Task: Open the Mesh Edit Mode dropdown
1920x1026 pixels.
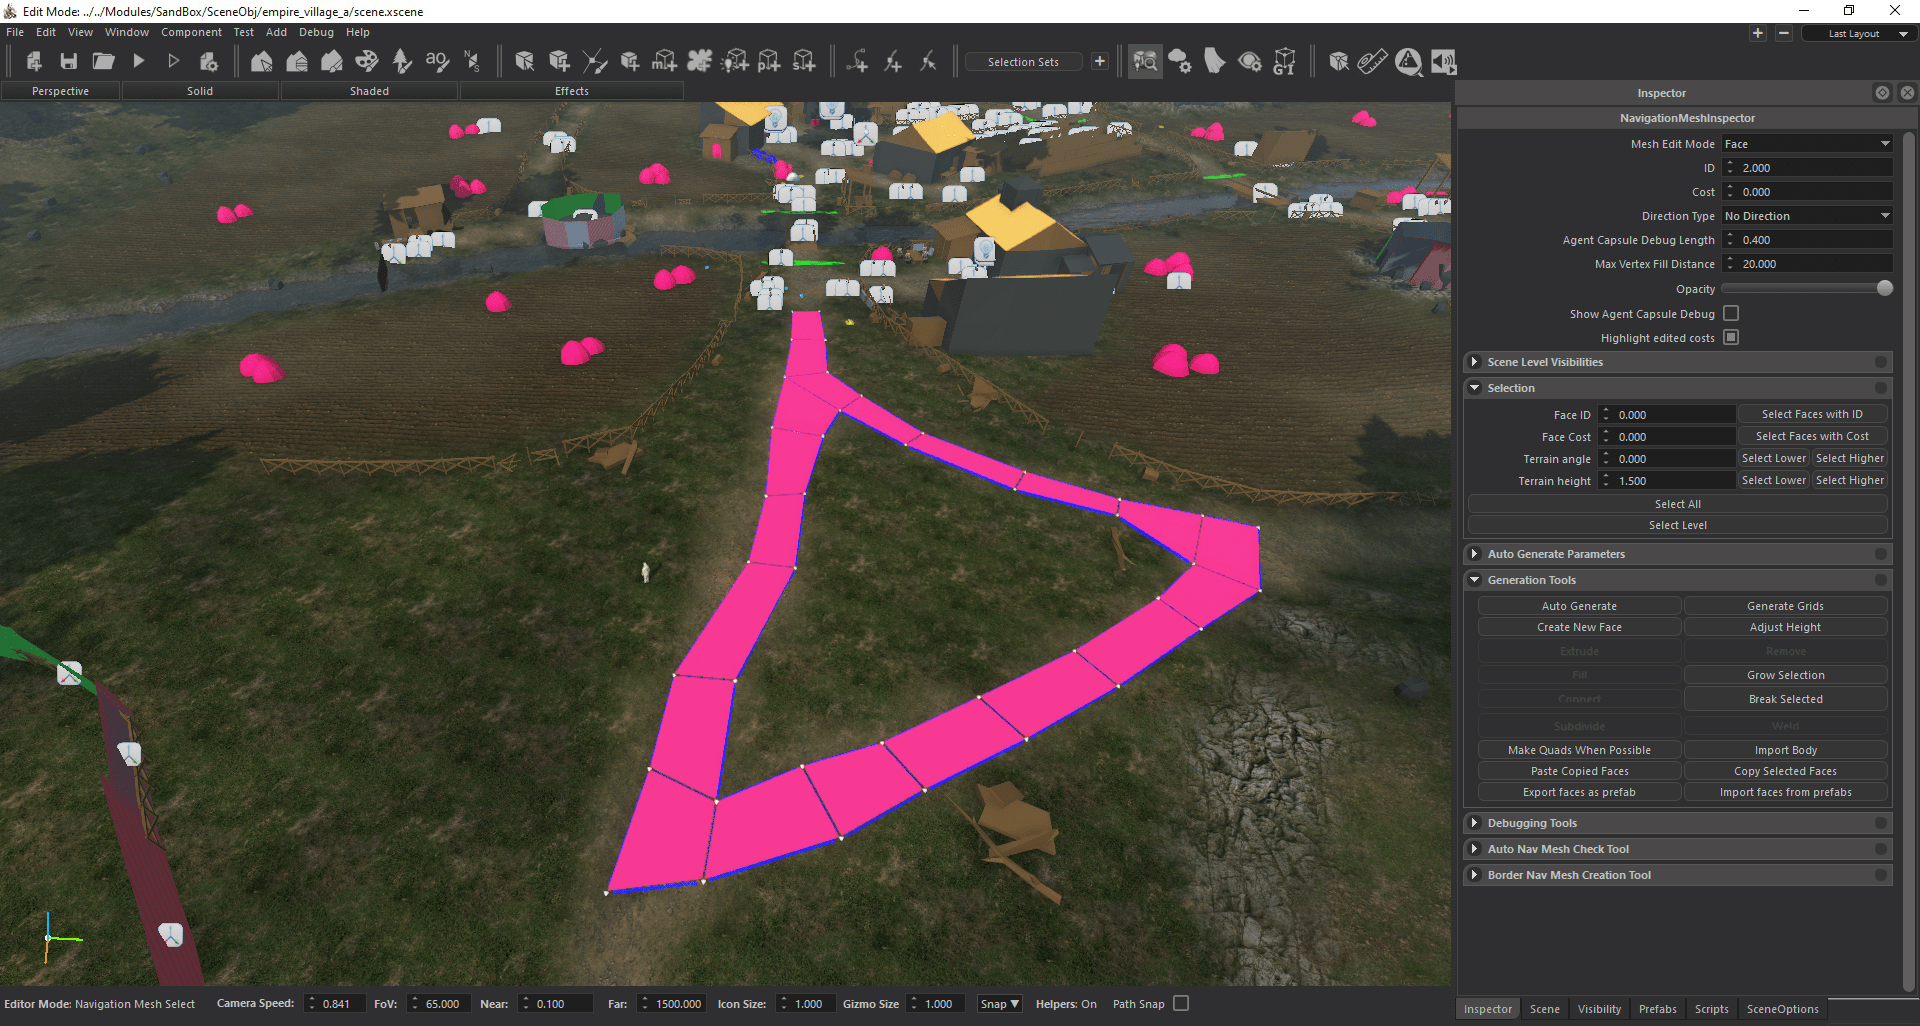Action: [1806, 144]
